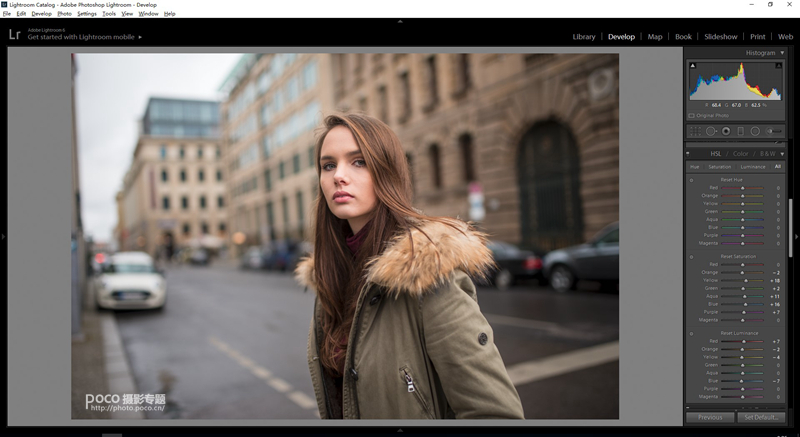Show the left panel group
Screen dimensions: 800x437
(3, 237)
